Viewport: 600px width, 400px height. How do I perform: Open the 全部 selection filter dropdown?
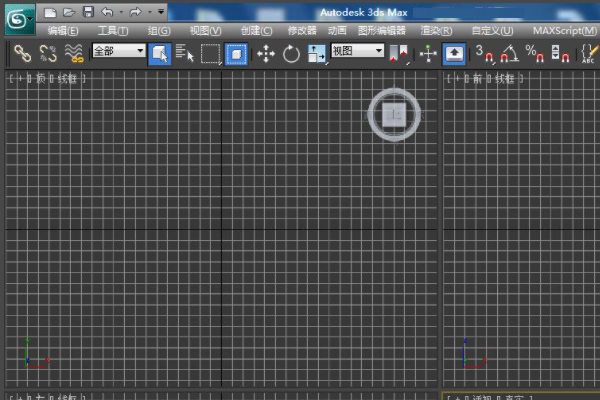coord(119,51)
